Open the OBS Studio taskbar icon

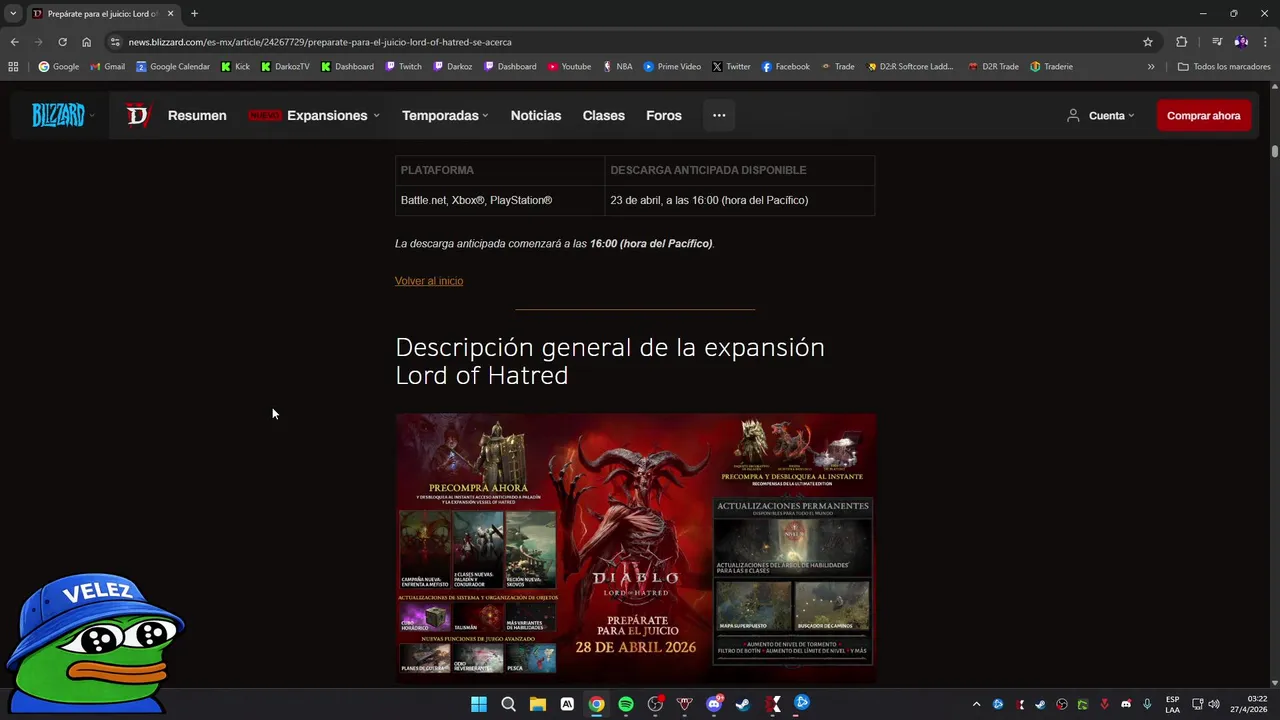click(x=655, y=704)
